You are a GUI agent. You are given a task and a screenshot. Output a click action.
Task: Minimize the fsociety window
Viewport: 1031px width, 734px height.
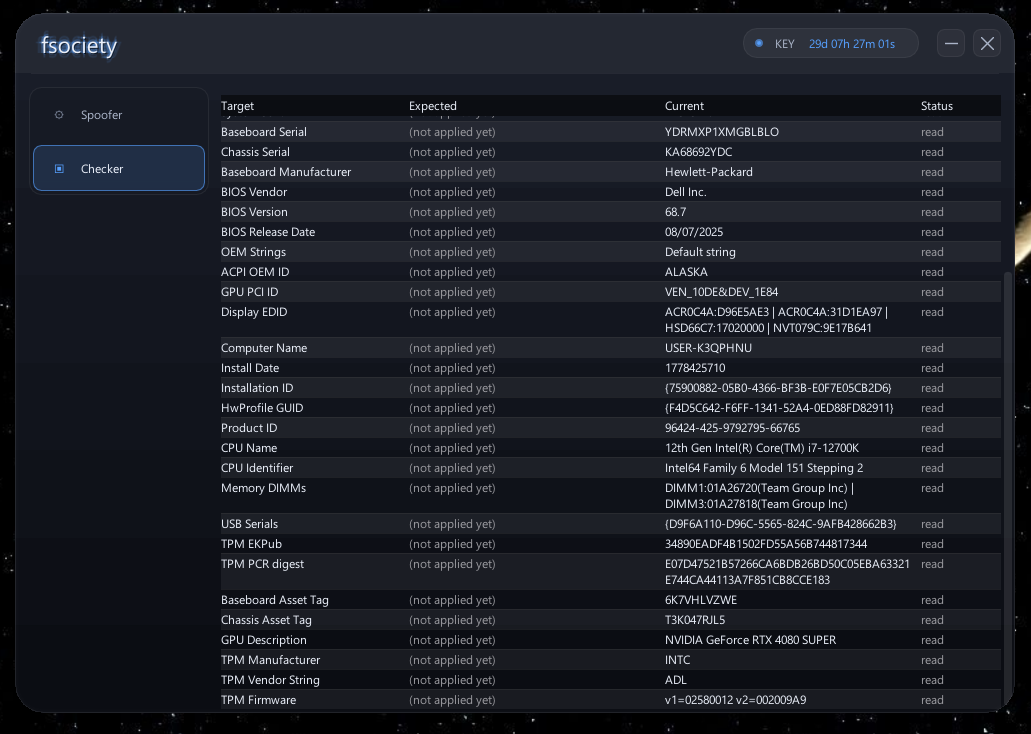[951, 43]
